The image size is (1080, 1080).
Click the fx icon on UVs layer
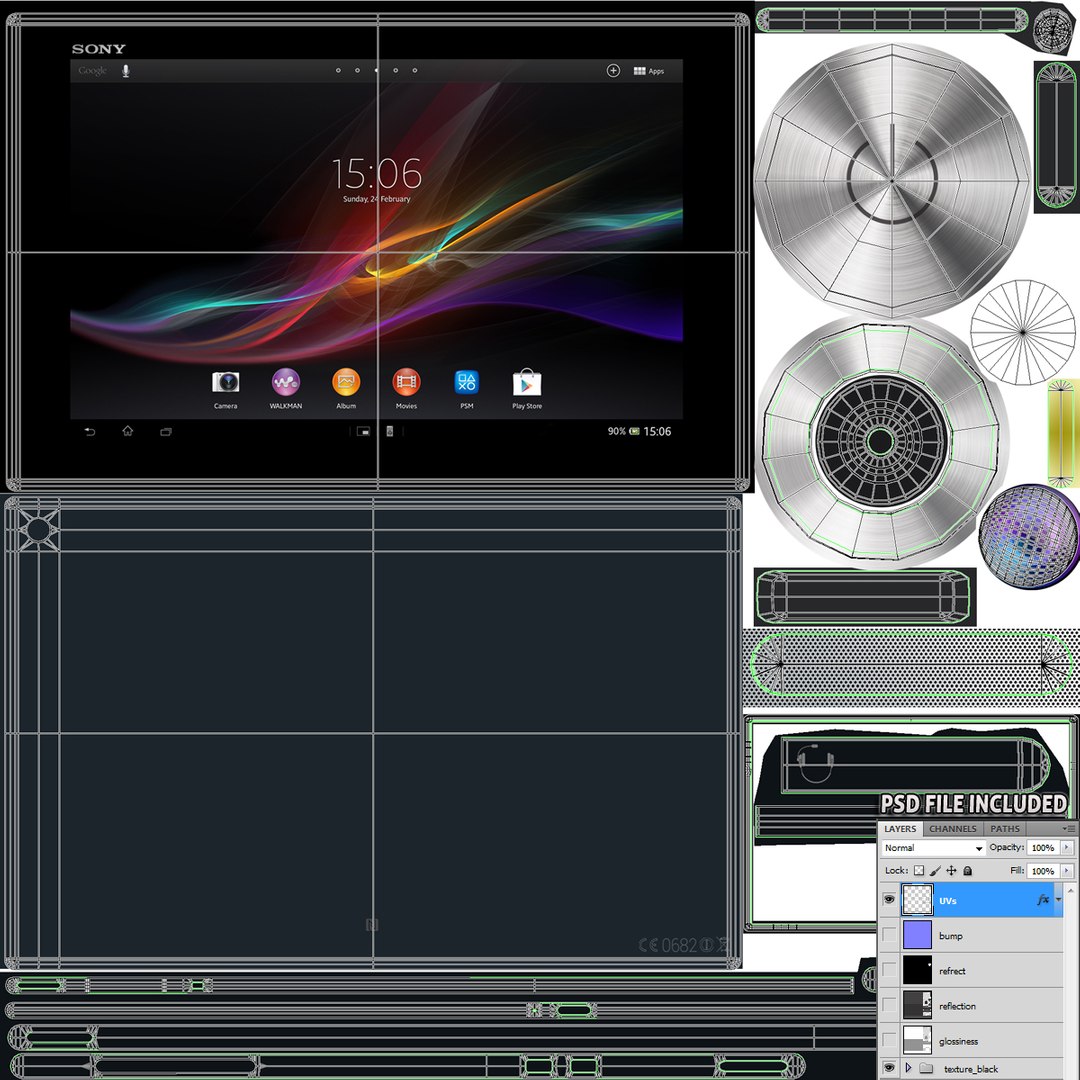(x=1043, y=900)
